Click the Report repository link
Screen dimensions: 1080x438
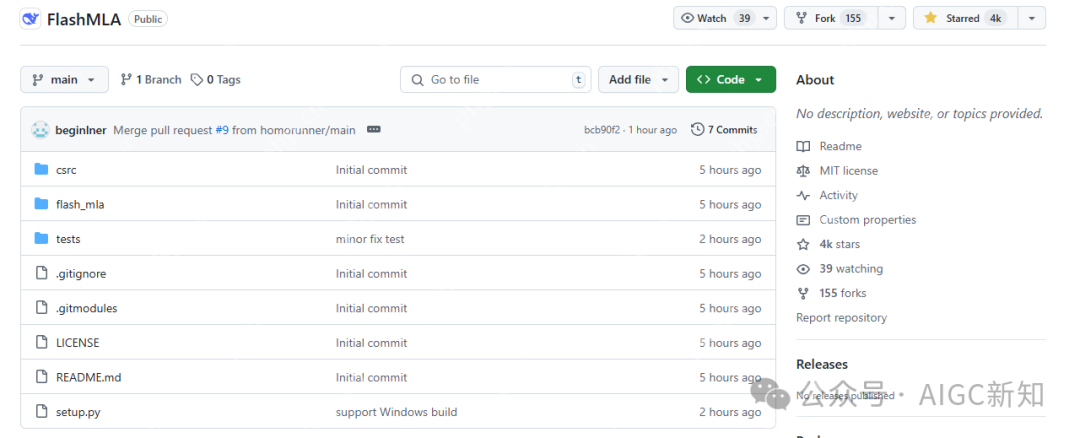coord(841,317)
